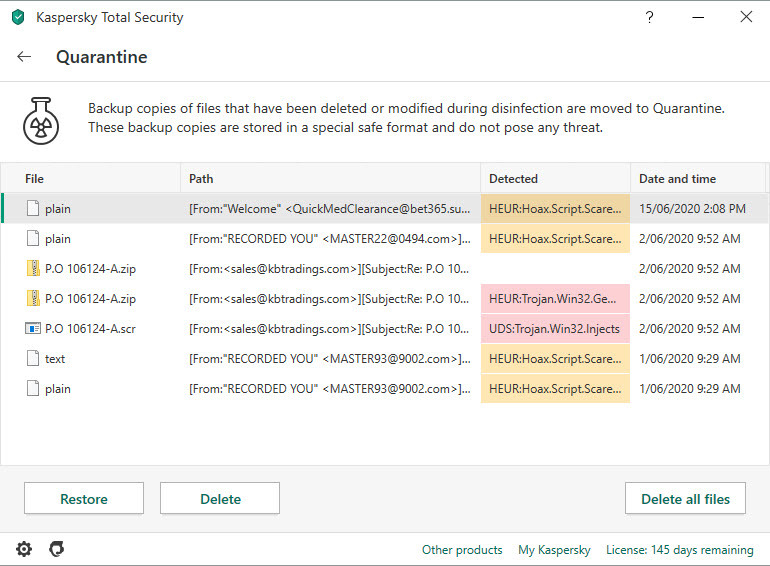This screenshot has height=566, width=770.
Task: Go back using the arrow icon
Action: pyautogui.click(x=24, y=57)
